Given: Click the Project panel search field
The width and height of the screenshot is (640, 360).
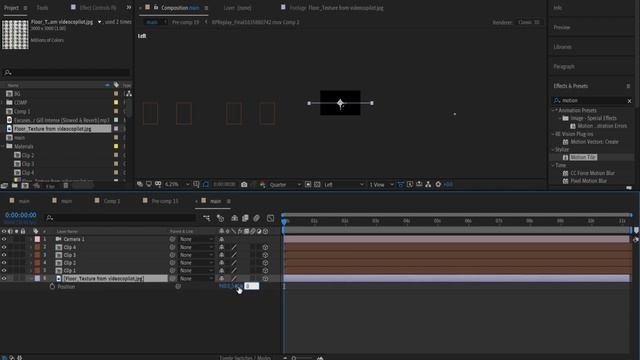Looking at the screenshot, I should [67, 73].
